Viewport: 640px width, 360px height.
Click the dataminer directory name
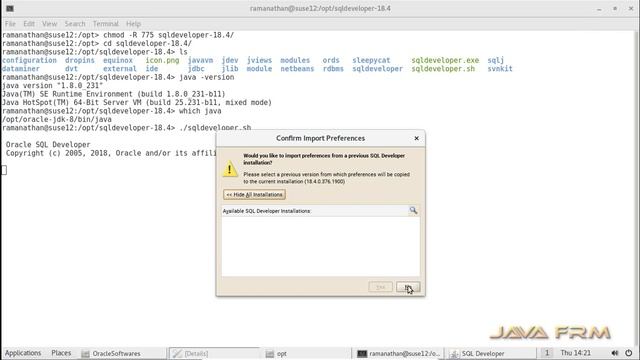click(x=21, y=69)
